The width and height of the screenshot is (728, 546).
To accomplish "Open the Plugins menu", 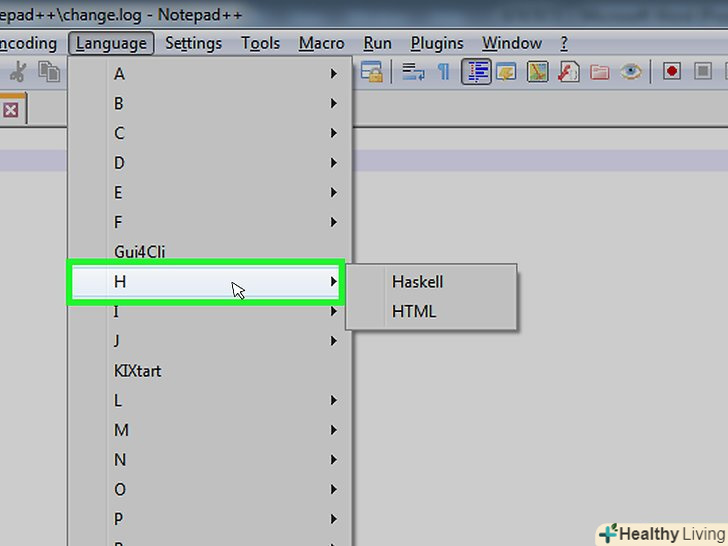I will pyautogui.click(x=437, y=43).
